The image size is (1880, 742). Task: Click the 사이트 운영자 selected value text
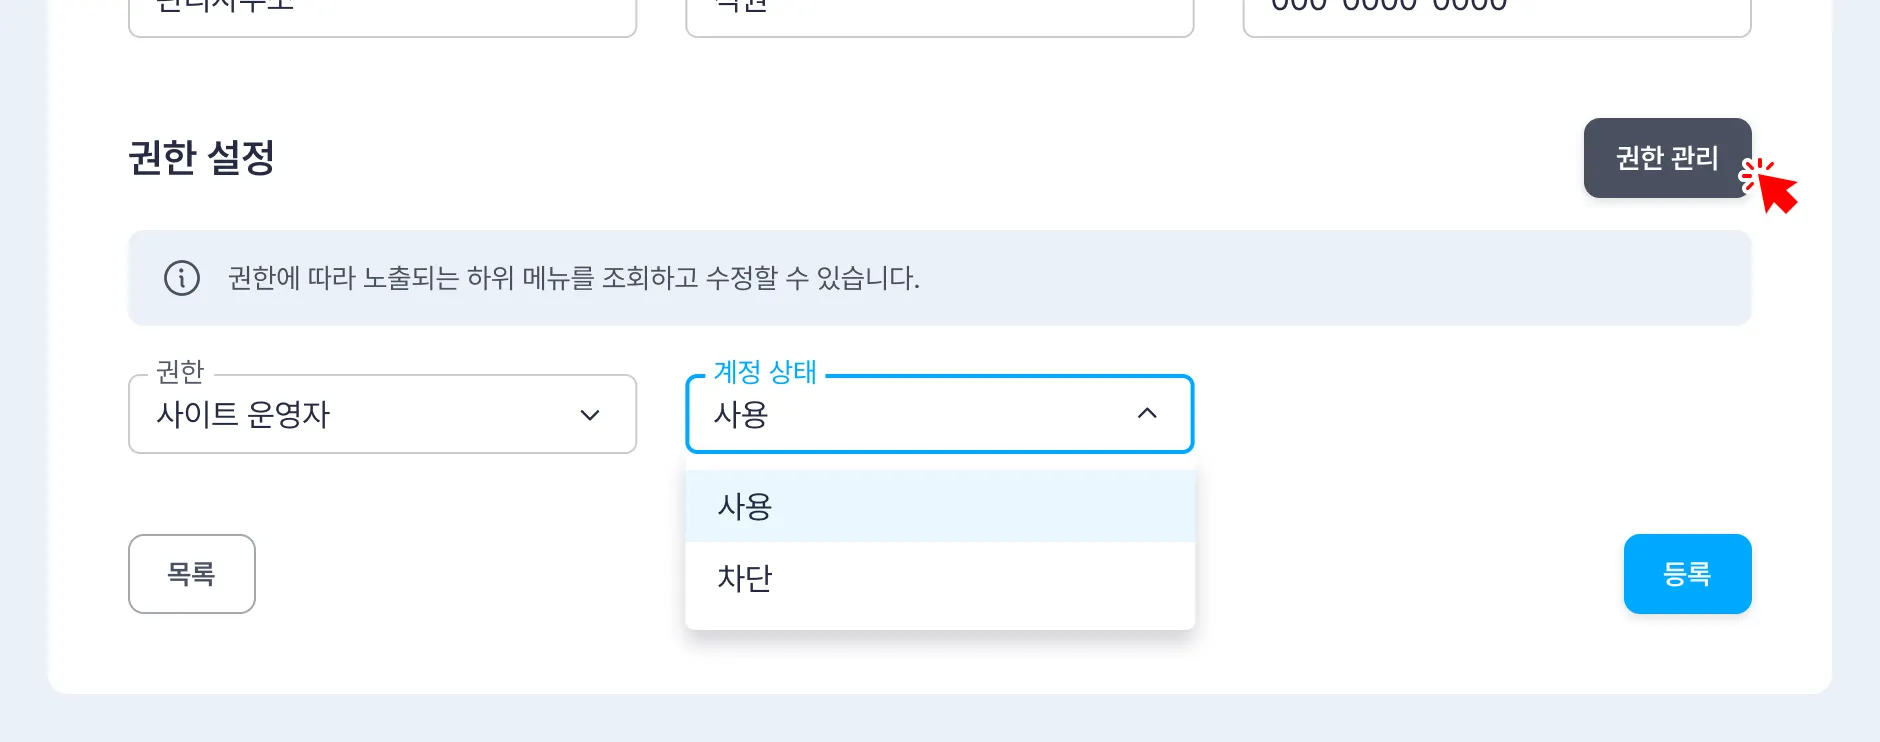(x=243, y=414)
